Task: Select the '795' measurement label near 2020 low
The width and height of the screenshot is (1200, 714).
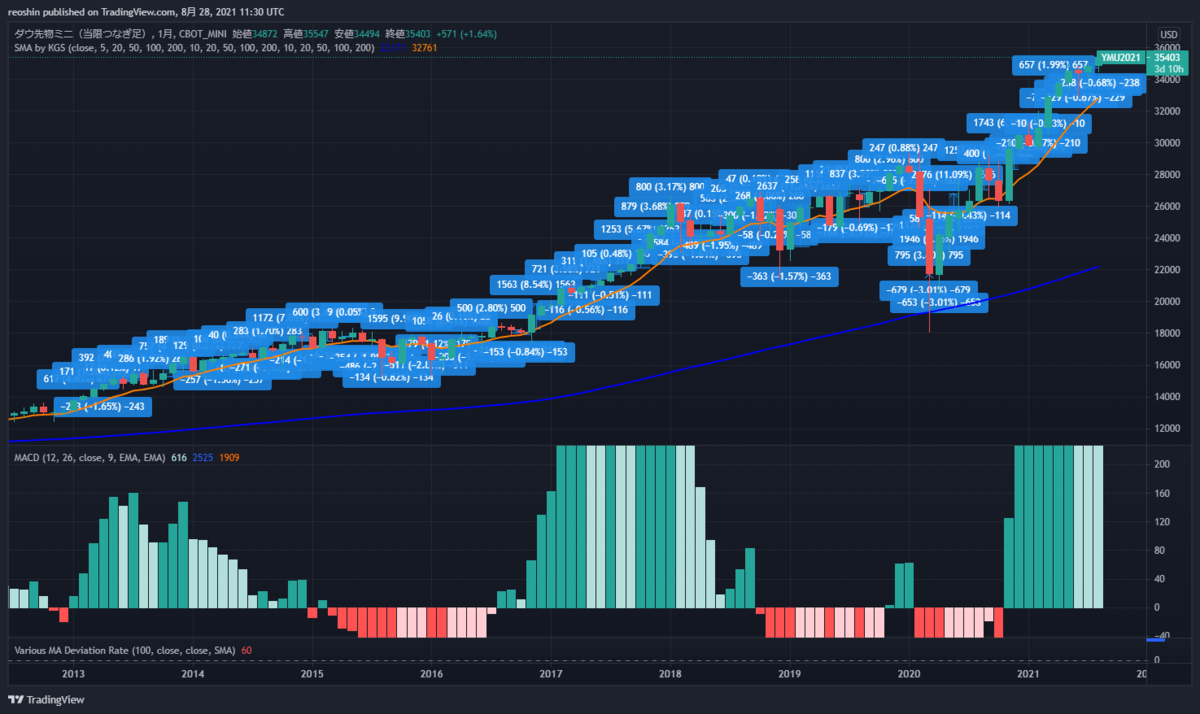Action: [x=930, y=255]
